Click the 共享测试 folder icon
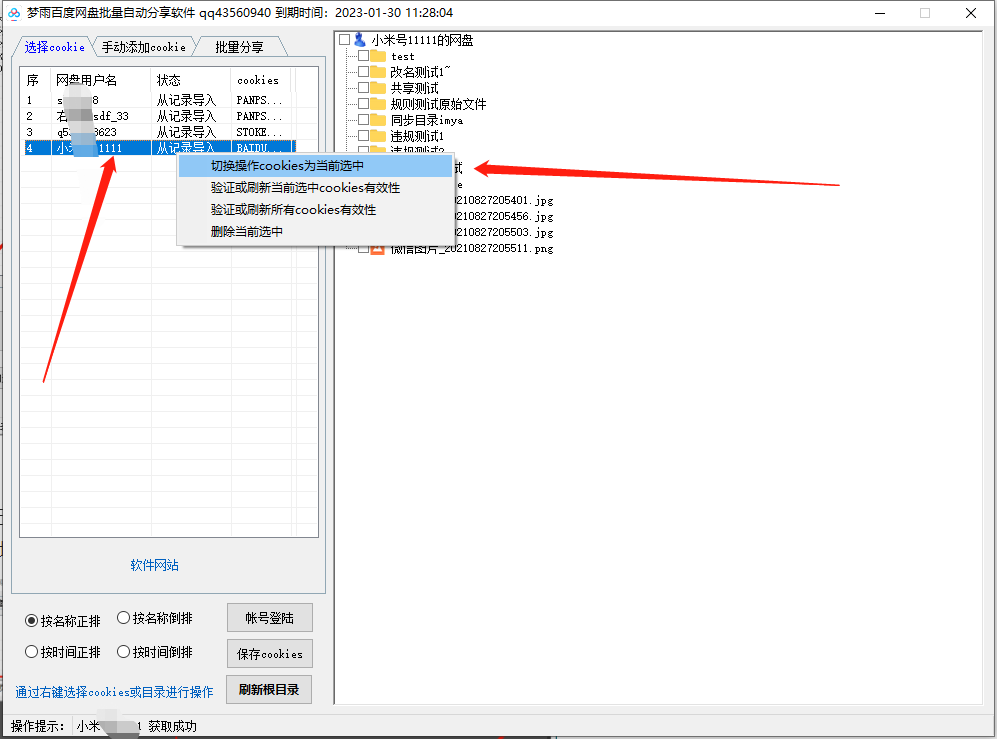The image size is (997, 739). point(378,88)
